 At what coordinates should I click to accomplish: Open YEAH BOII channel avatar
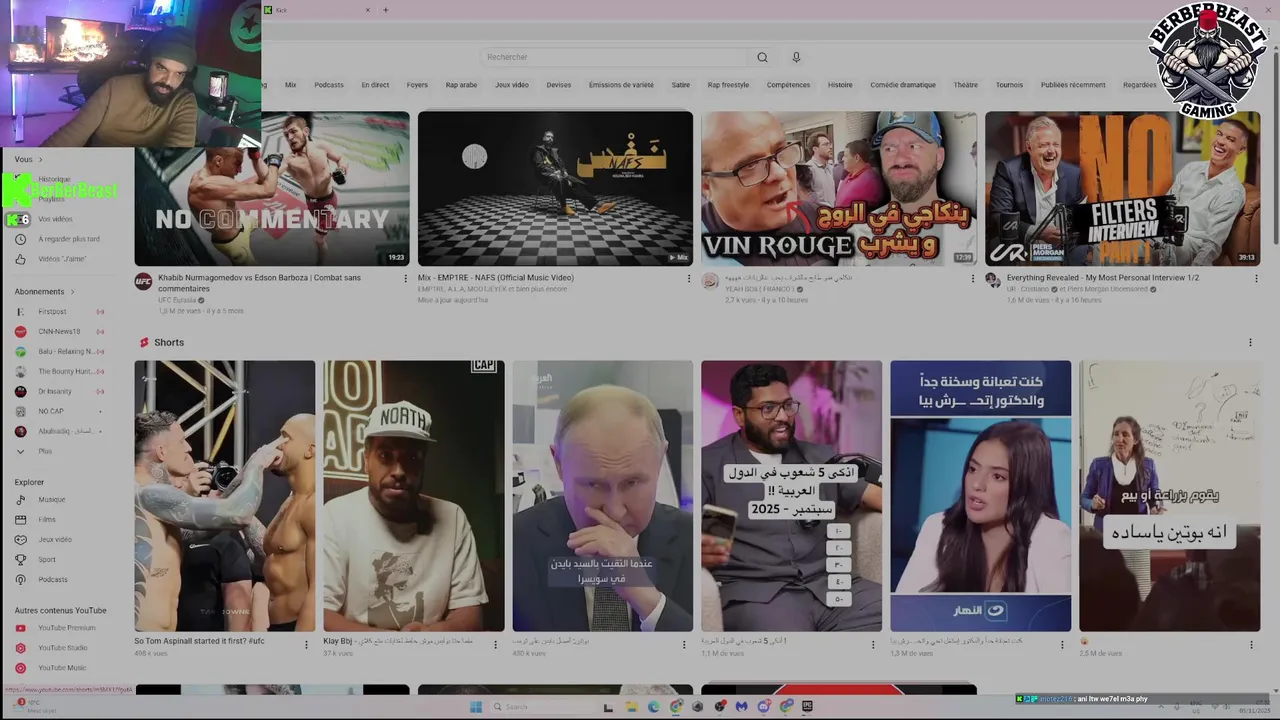tap(710, 281)
